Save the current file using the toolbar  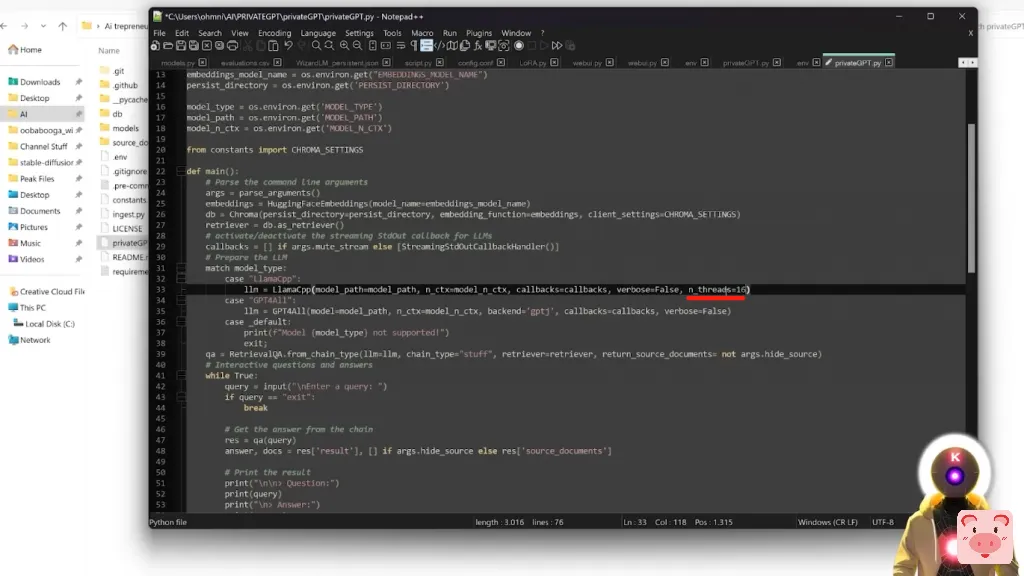coord(181,46)
